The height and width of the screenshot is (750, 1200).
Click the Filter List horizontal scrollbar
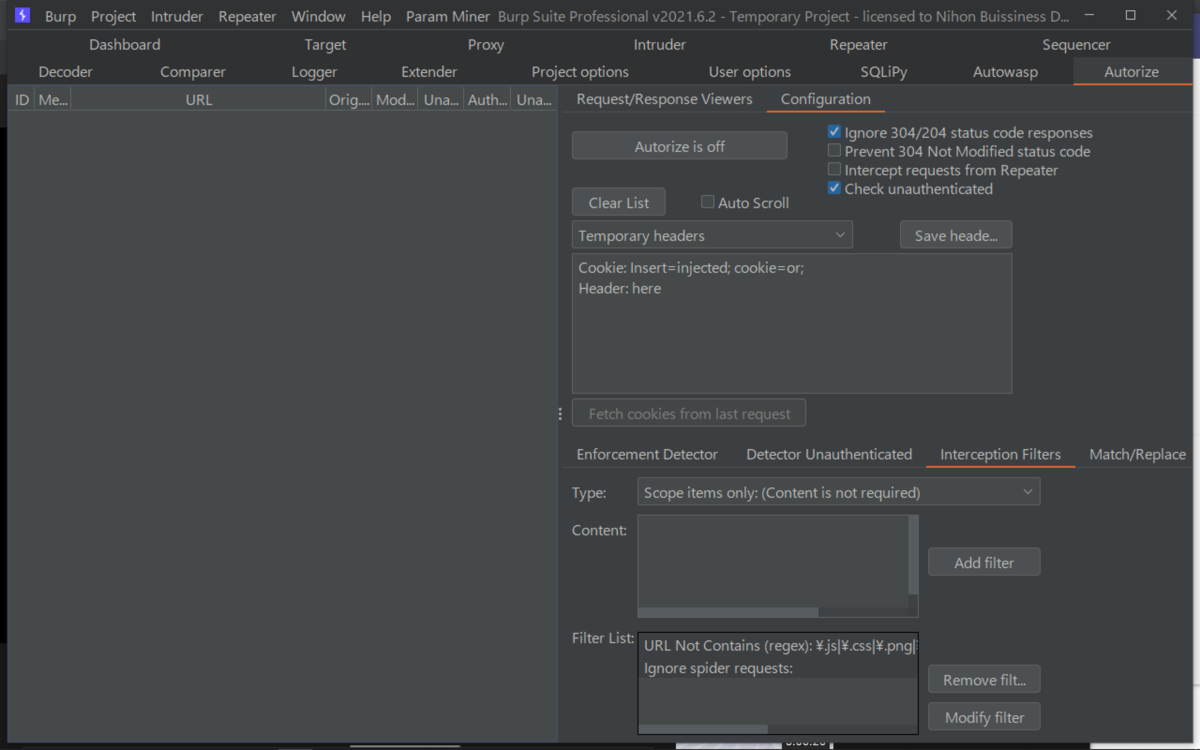tap(704, 729)
